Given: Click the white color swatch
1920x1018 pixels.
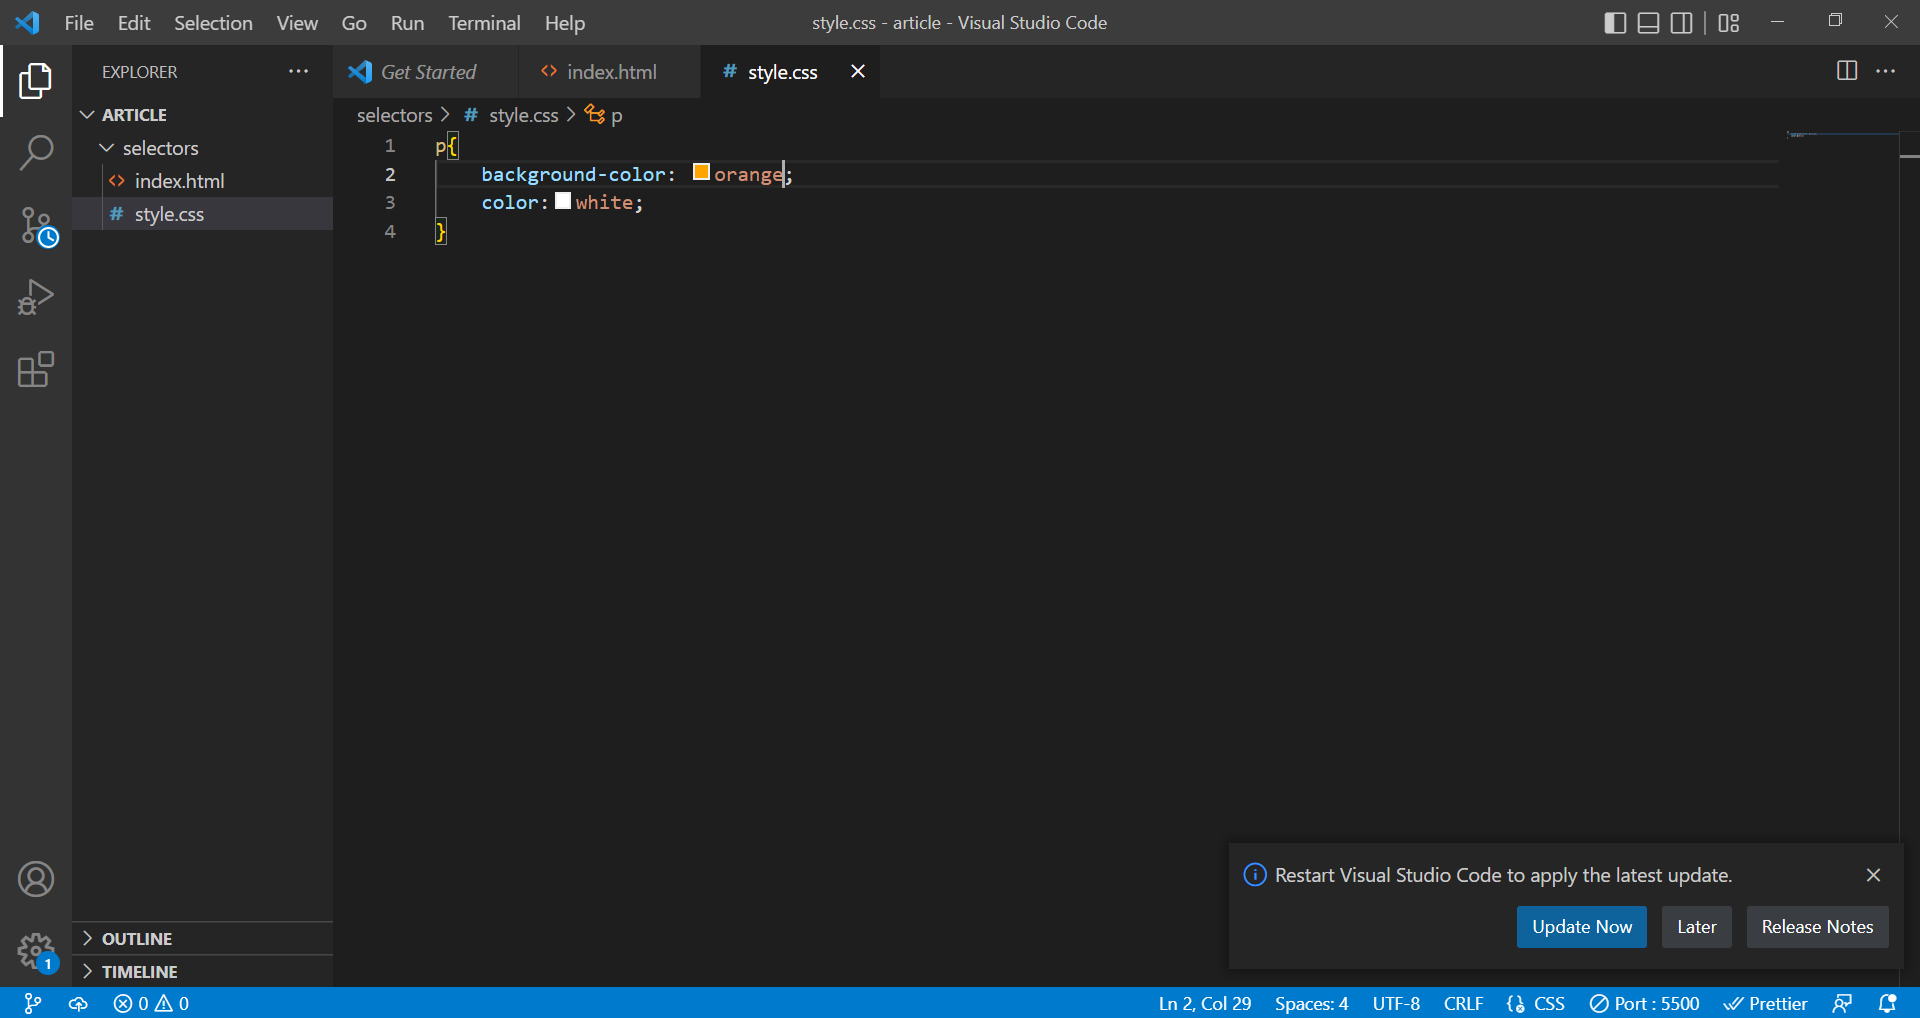Looking at the screenshot, I should (x=563, y=201).
